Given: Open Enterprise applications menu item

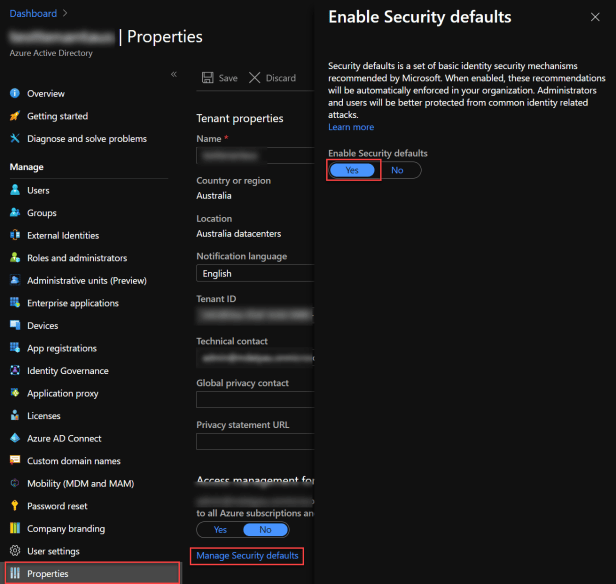Looking at the screenshot, I should 73,303.
